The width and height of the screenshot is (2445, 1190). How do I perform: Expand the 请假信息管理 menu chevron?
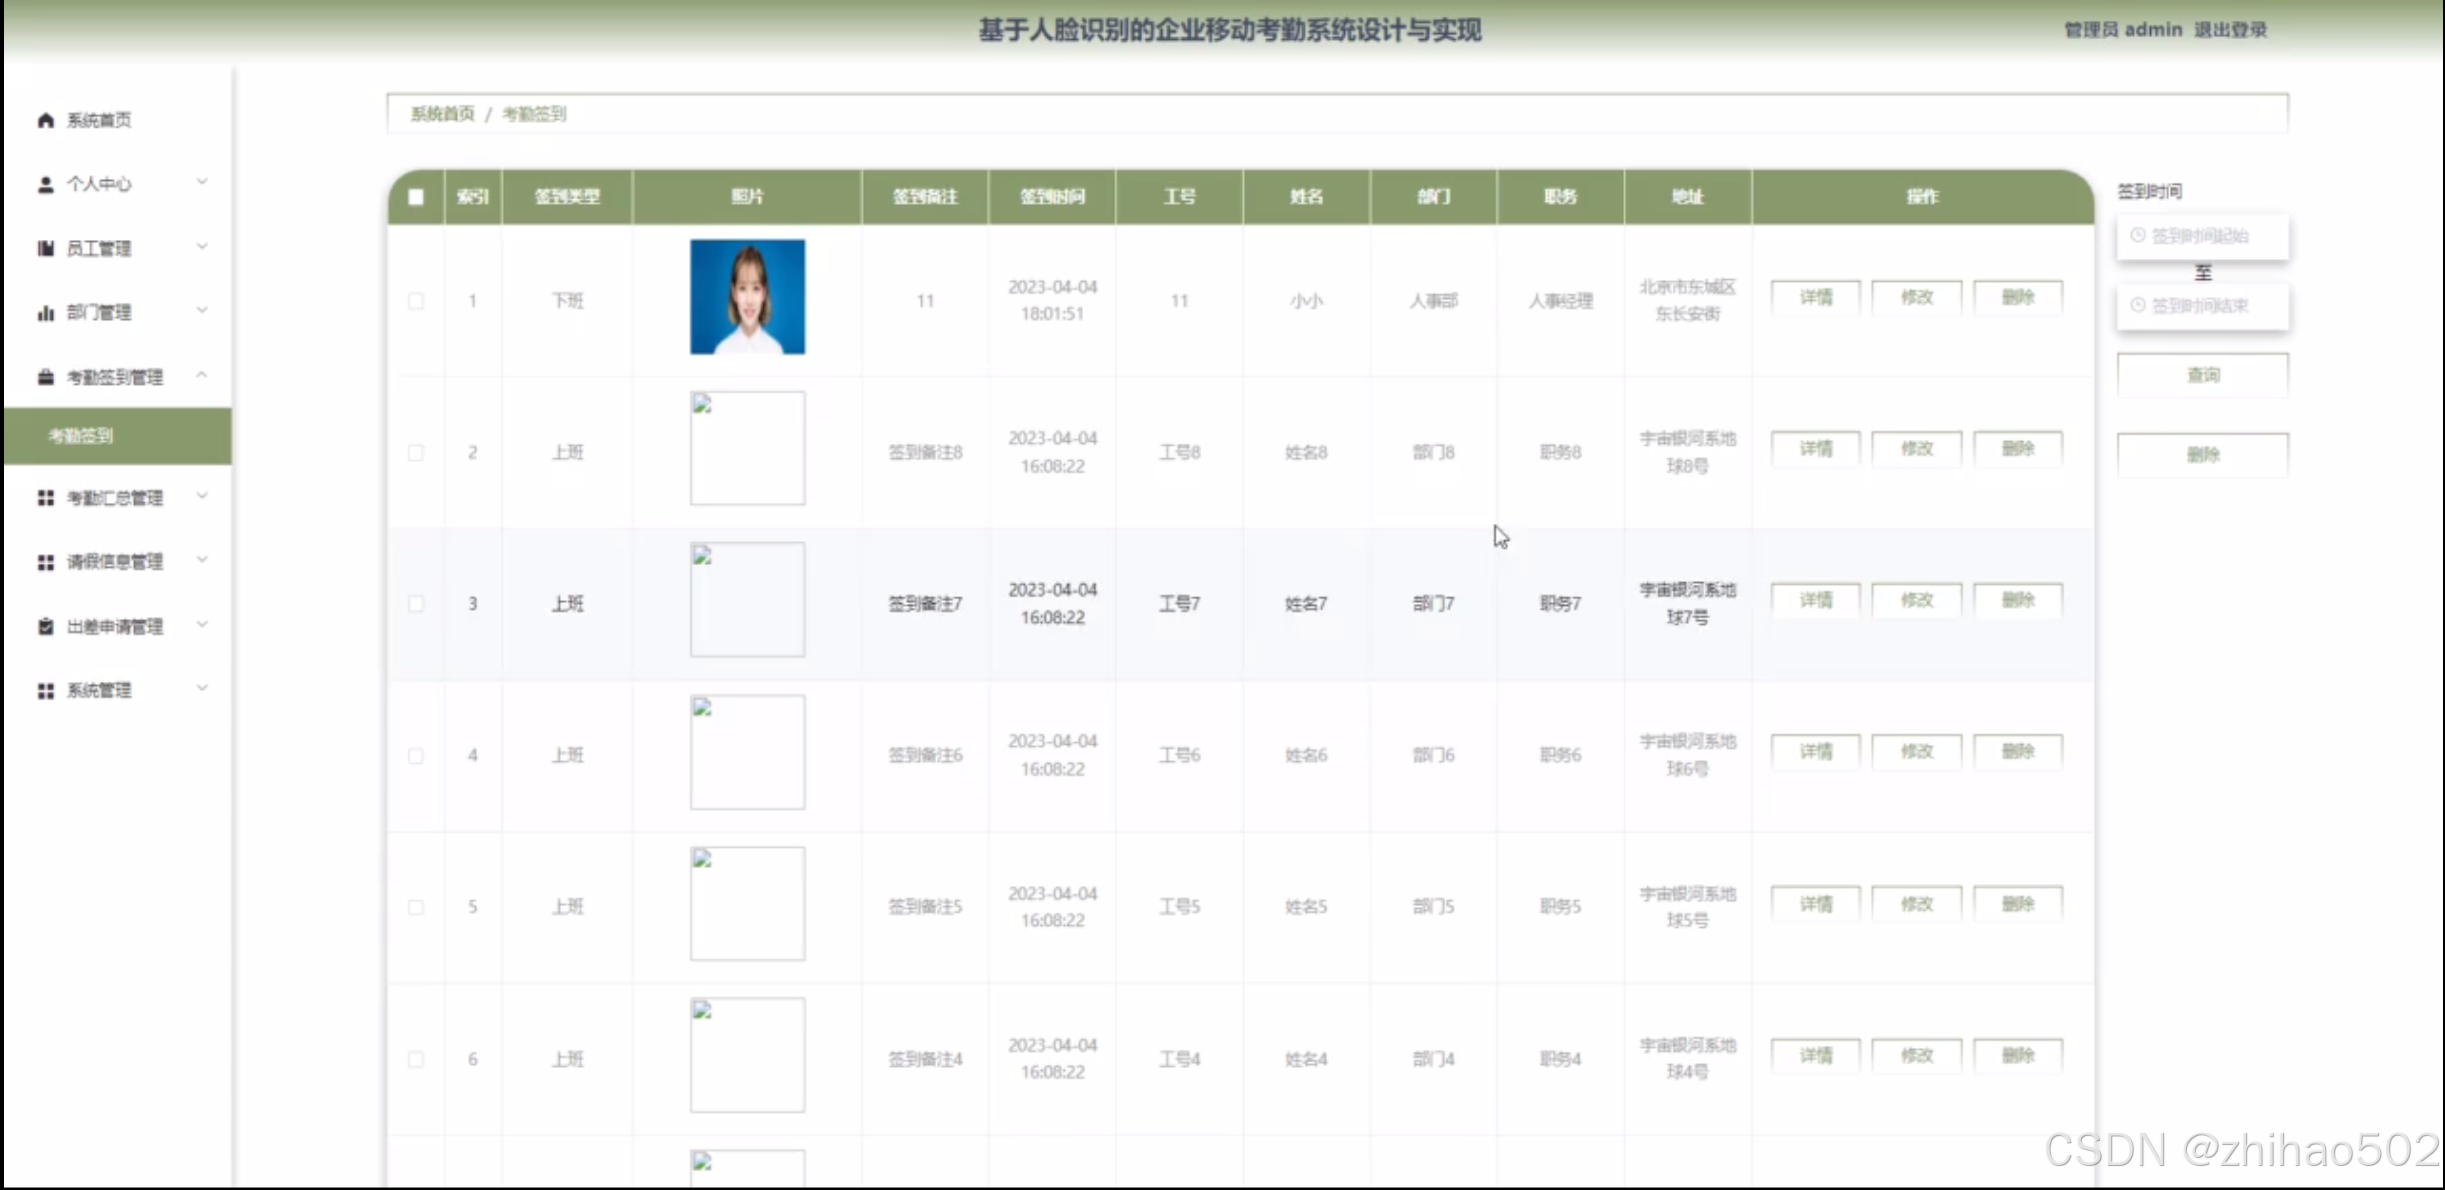pyautogui.click(x=202, y=561)
